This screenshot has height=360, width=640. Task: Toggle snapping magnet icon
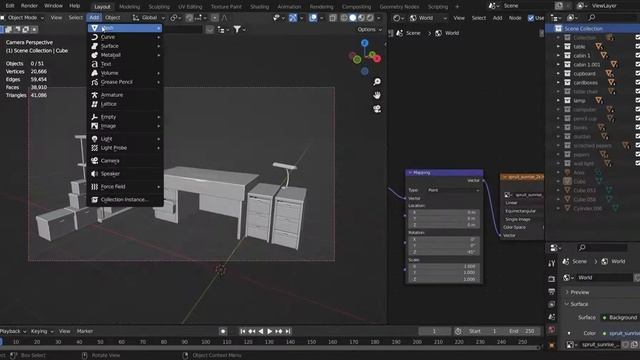click(x=189, y=18)
